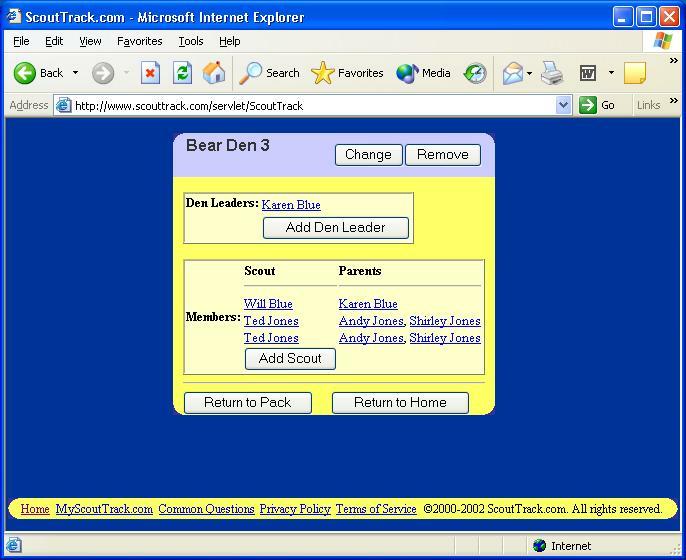
Task: Click the Return to Home button
Action: 400,402
